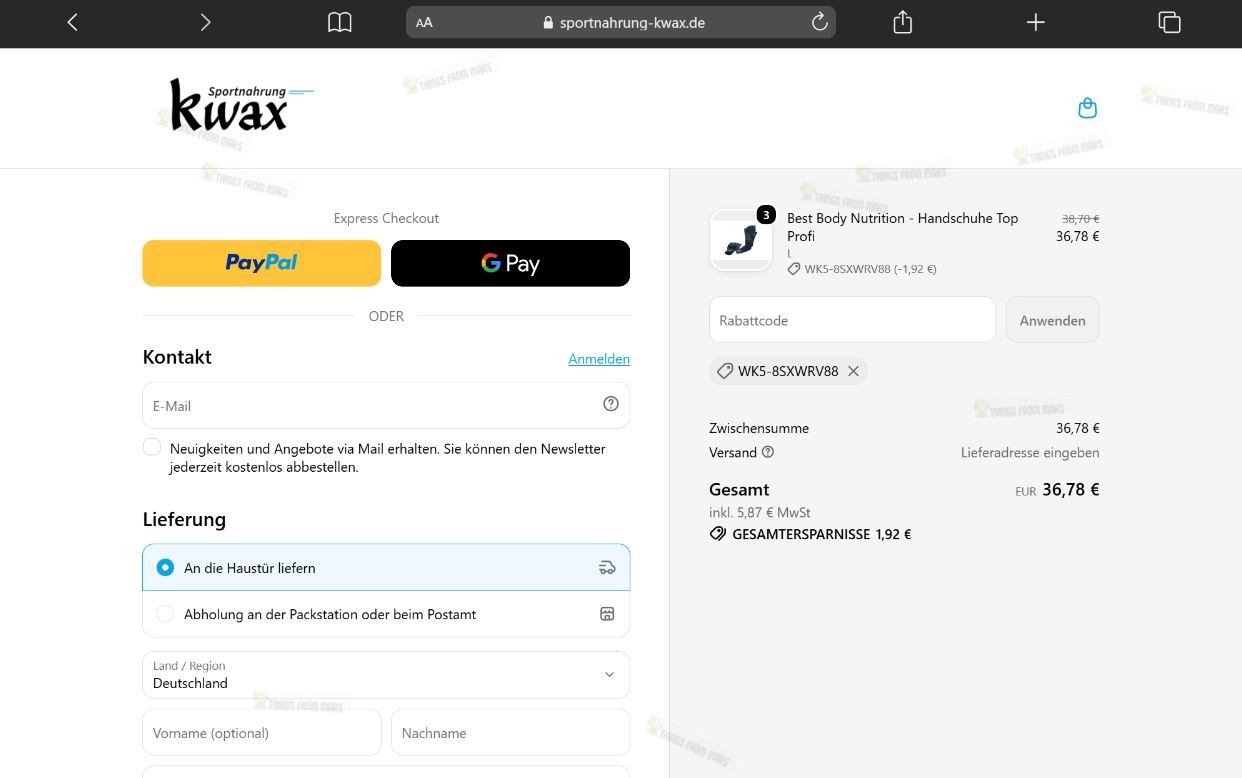Focus the Rabattcode input field
The image size is (1242, 778).
[x=852, y=320]
